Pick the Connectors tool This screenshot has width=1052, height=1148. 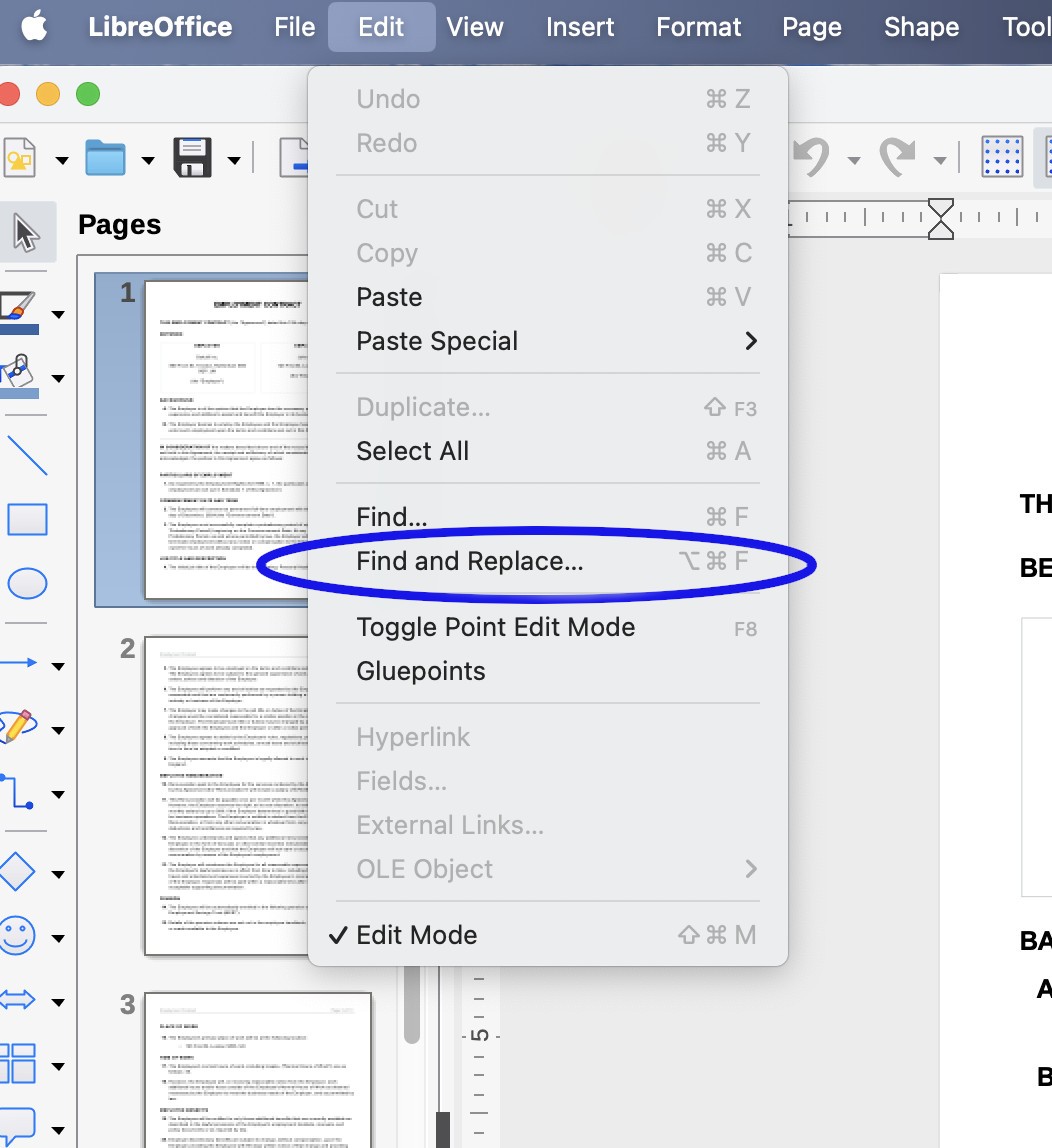point(18,791)
